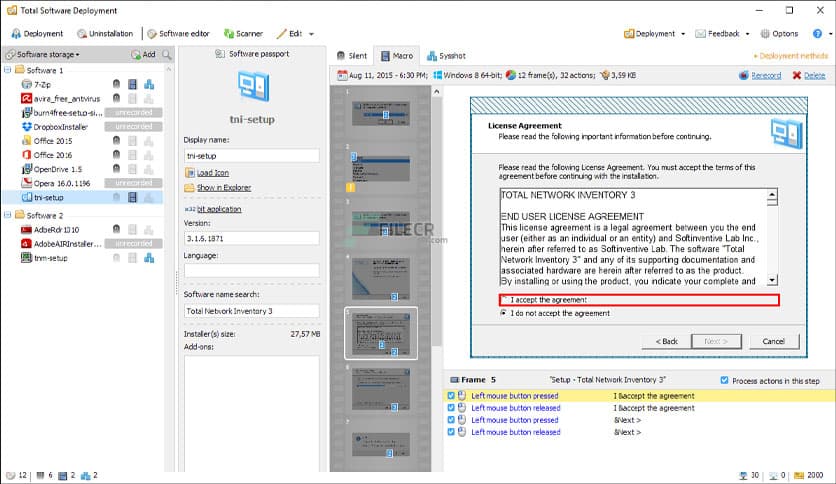Open the Uninstallation mode
The width and height of the screenshot is (836, 484).
tap(105, 34)
